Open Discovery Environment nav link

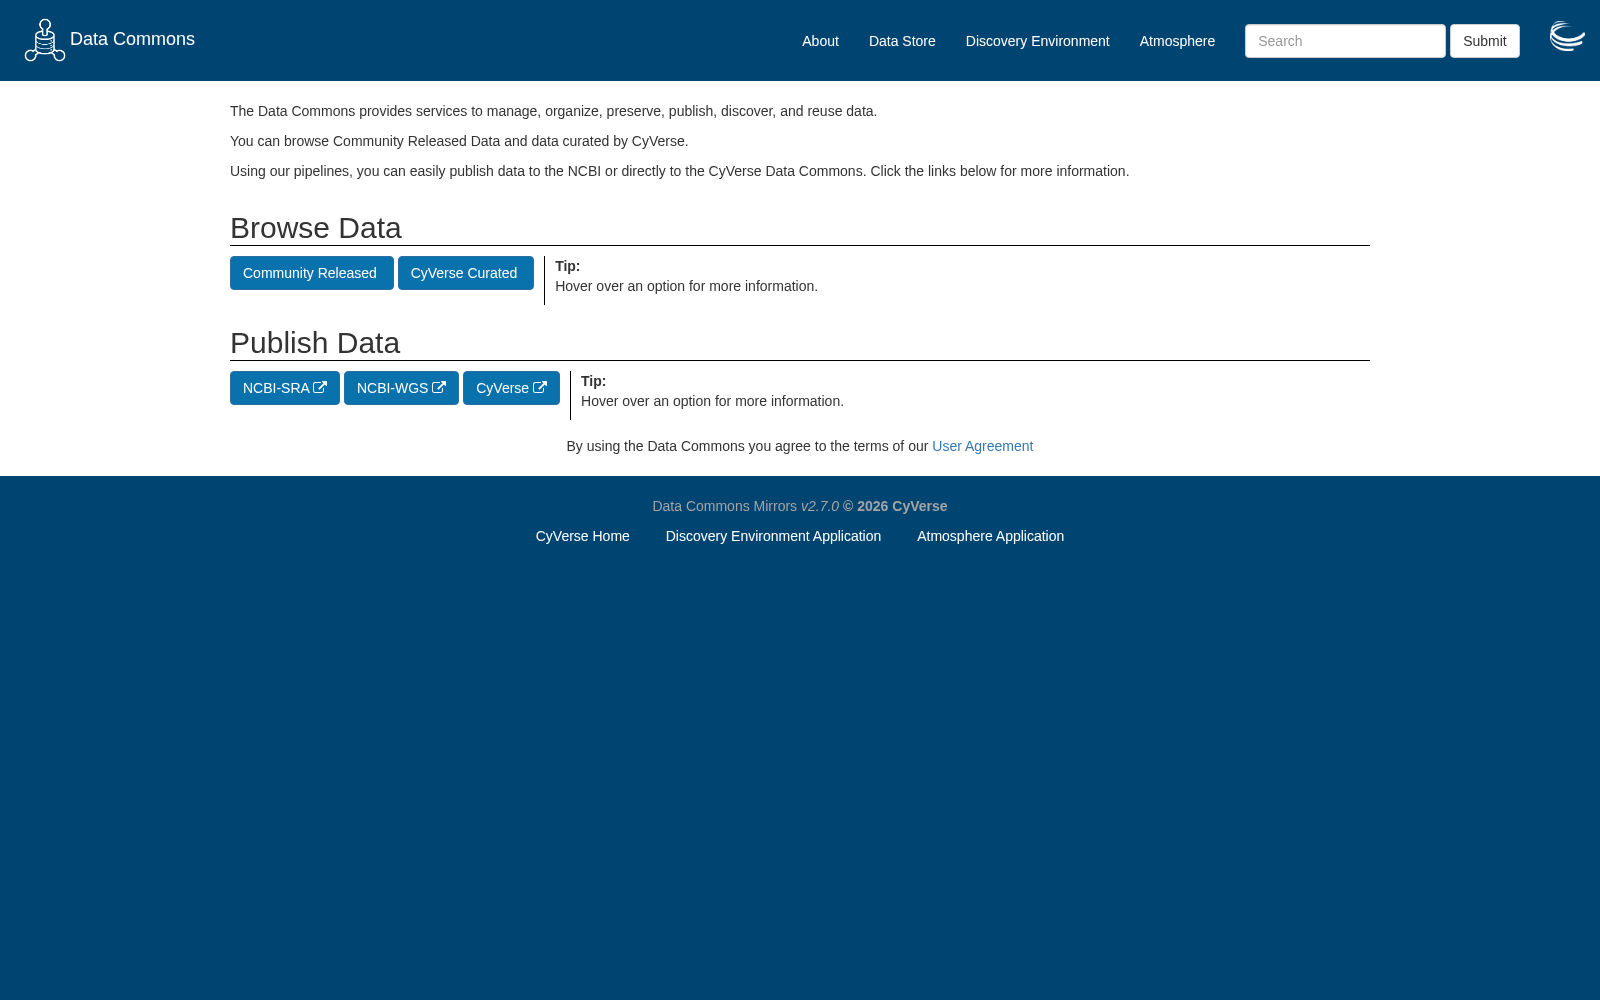click(x=1037, y=41)
